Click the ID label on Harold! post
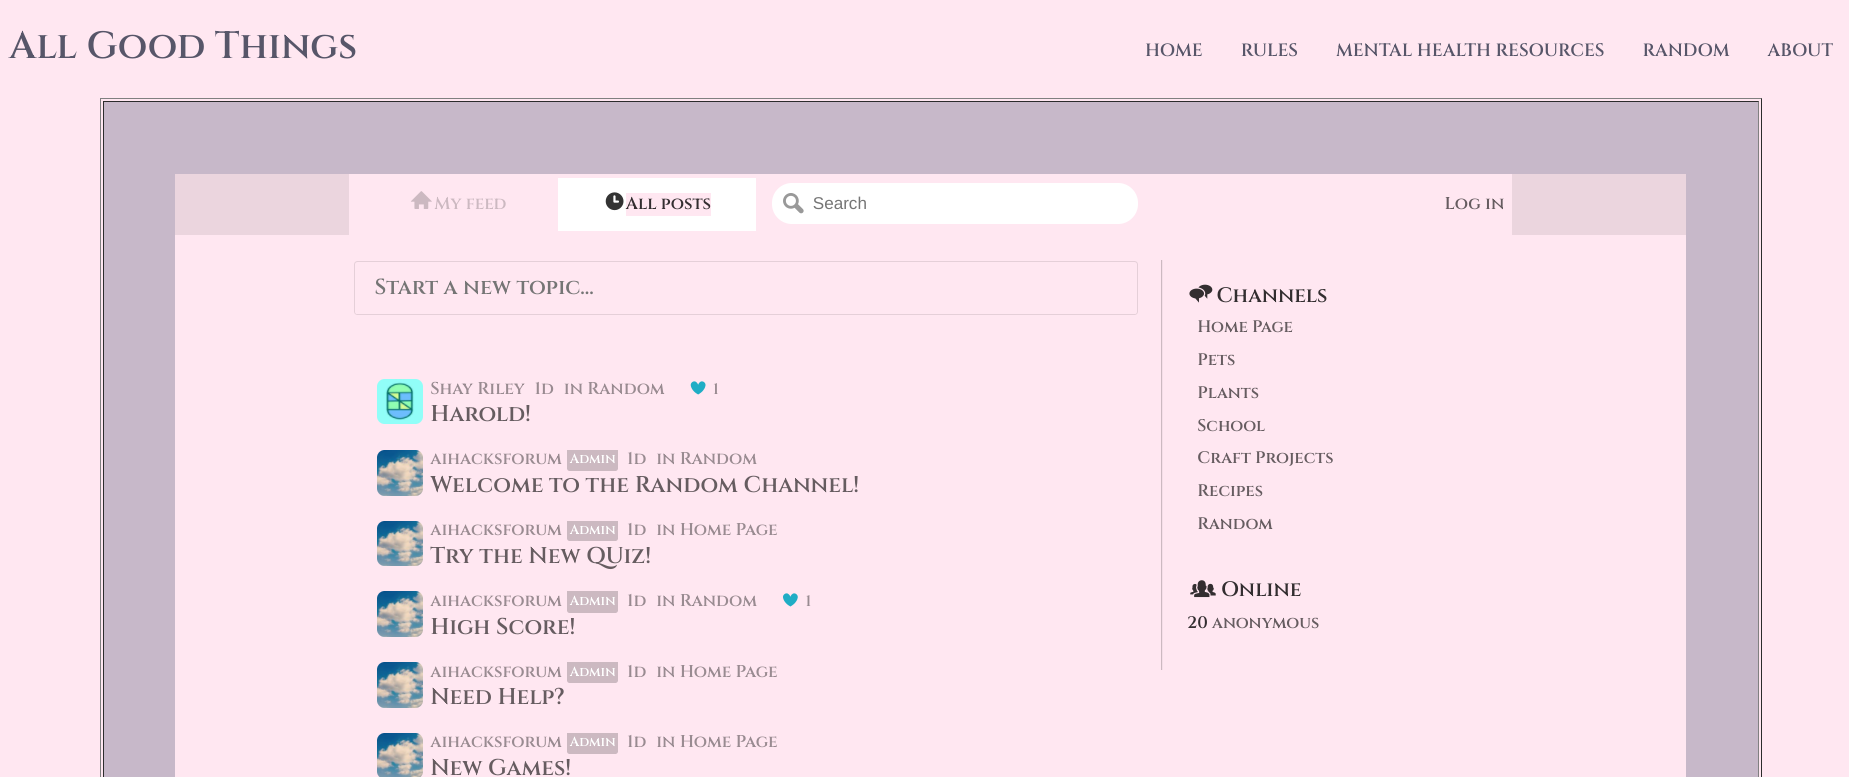This screenshot has width=1849, height=777. pos(544,388)
